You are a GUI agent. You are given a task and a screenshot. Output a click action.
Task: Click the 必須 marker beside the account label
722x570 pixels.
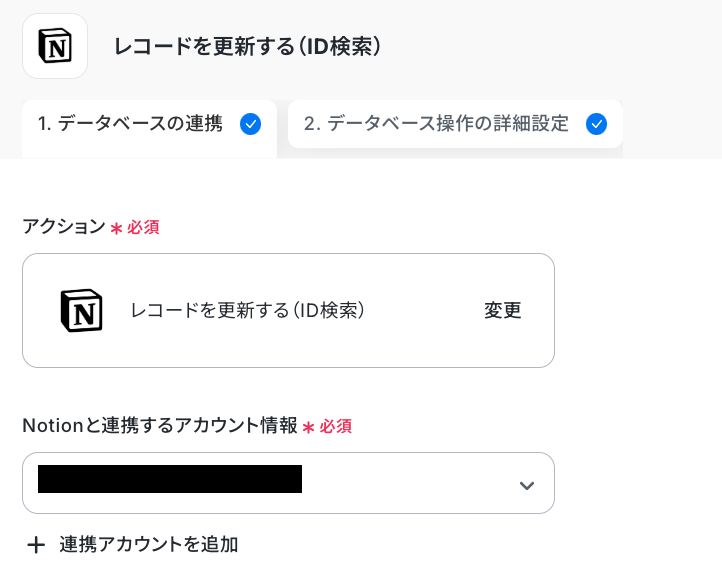[x=336, y=427]
